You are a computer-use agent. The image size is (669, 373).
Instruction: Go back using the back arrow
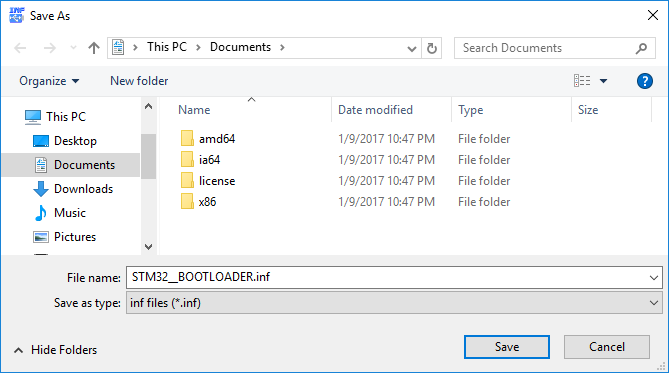(x=20, y=48)
